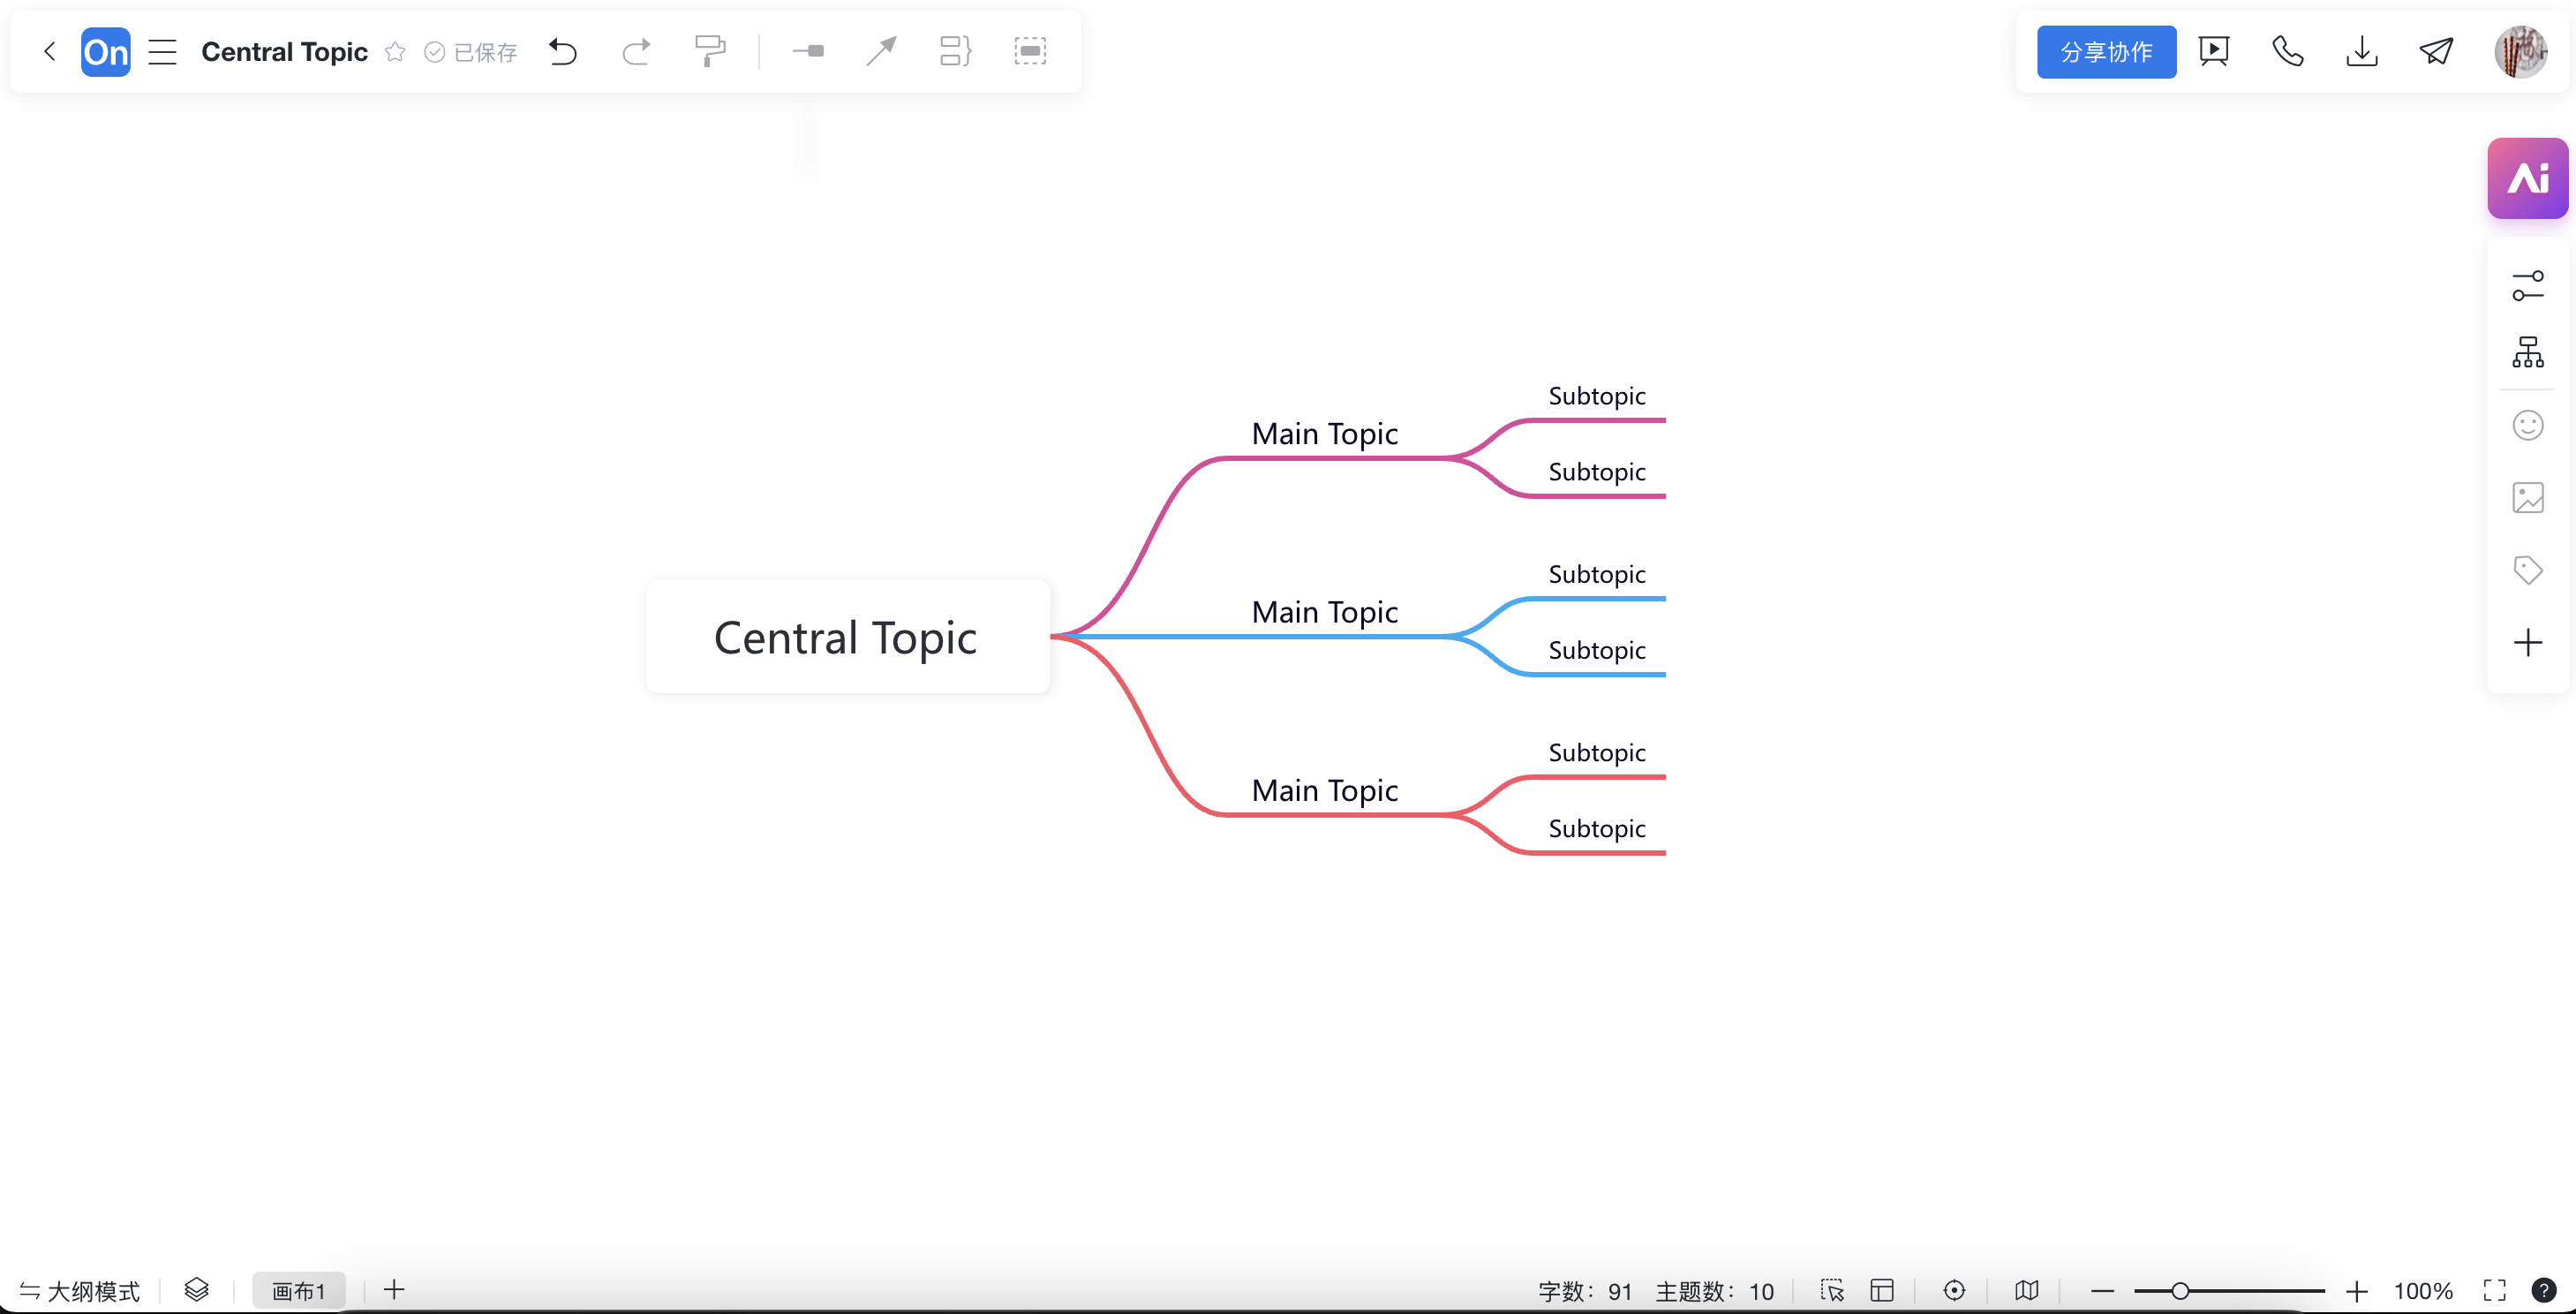Click the 100% zoom level value
Screen dimensions: 2576x1314
click(x=2423, y=1291)
